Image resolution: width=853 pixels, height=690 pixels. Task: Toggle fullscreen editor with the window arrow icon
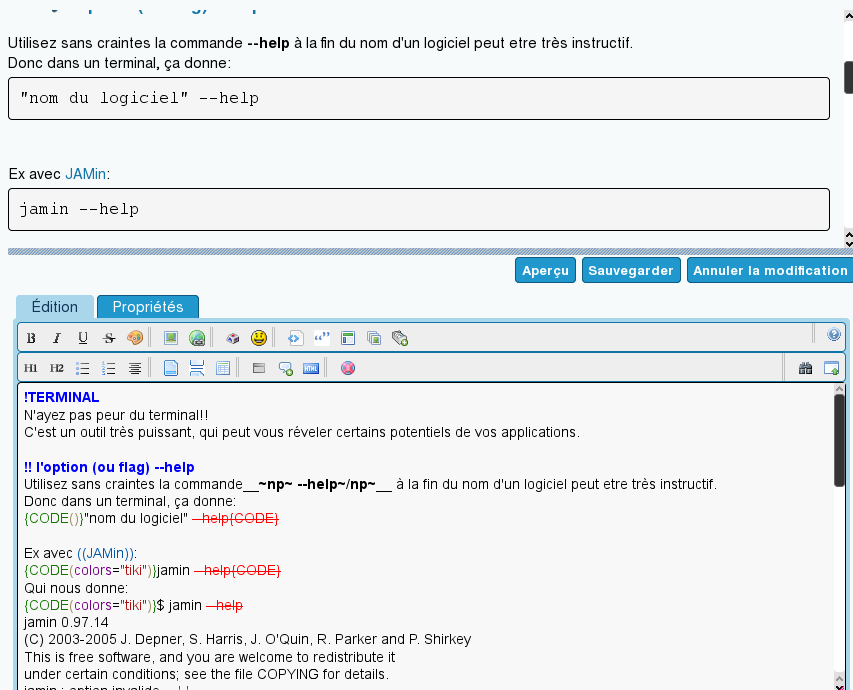(831, 368)
